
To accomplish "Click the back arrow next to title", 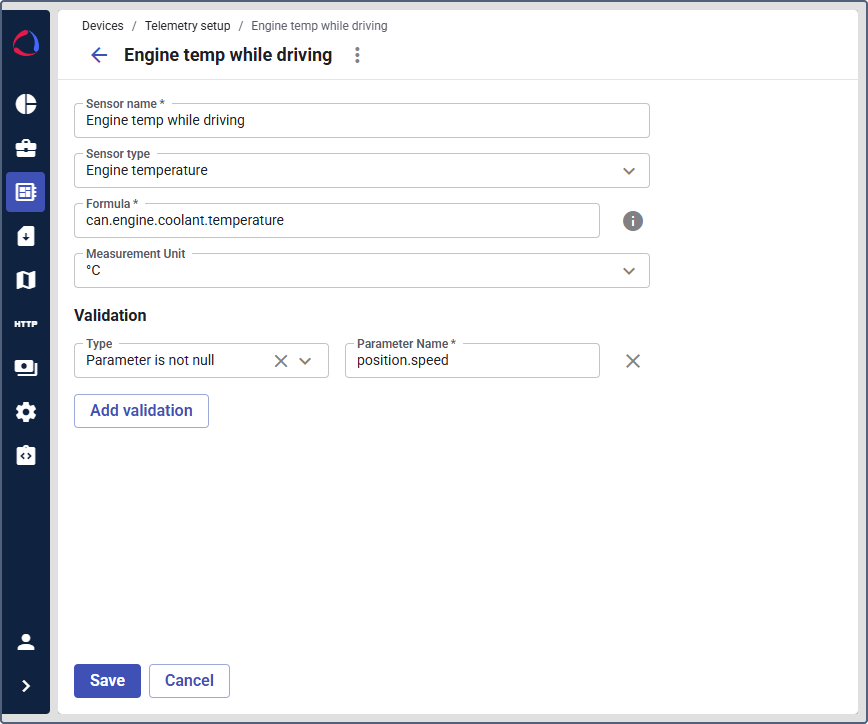I will (x=99, y=55).
